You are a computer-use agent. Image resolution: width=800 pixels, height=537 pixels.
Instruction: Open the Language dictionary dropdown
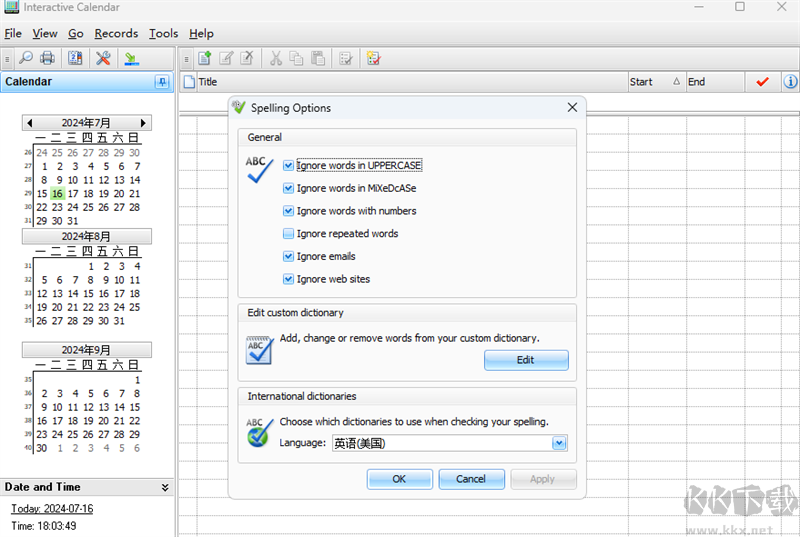[x=559, y=443]
